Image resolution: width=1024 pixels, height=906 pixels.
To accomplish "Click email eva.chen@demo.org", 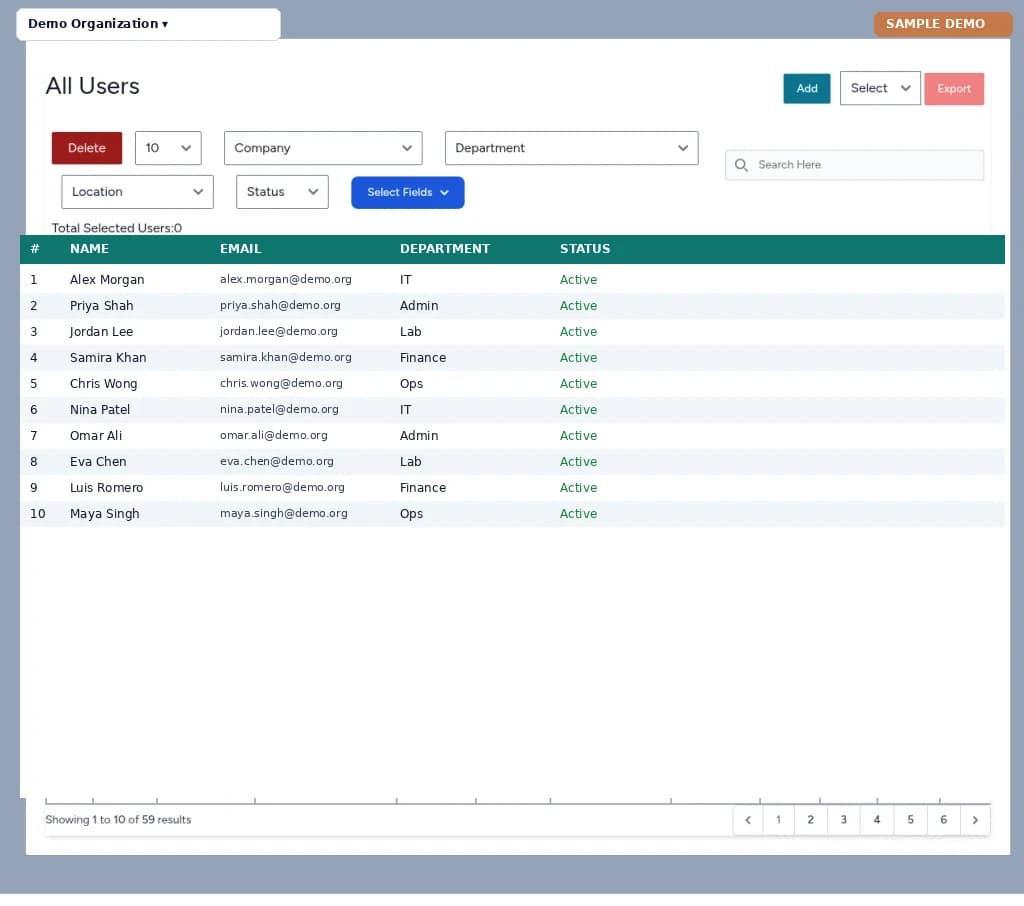I will coord(276,461).
